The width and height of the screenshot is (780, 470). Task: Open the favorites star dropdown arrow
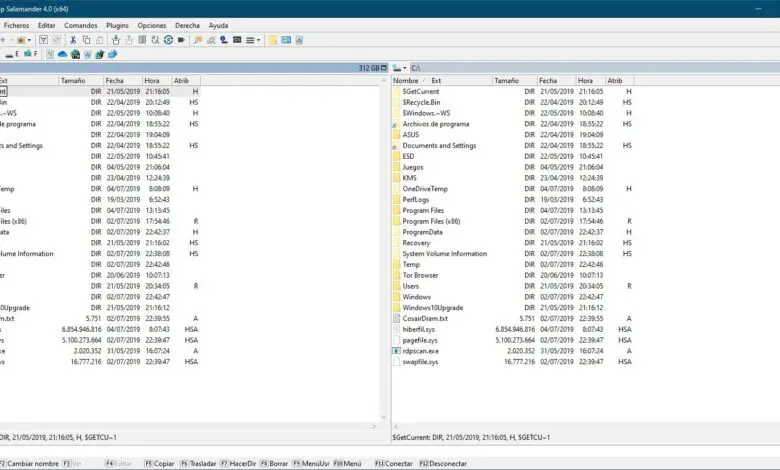[x=29, y=40]
